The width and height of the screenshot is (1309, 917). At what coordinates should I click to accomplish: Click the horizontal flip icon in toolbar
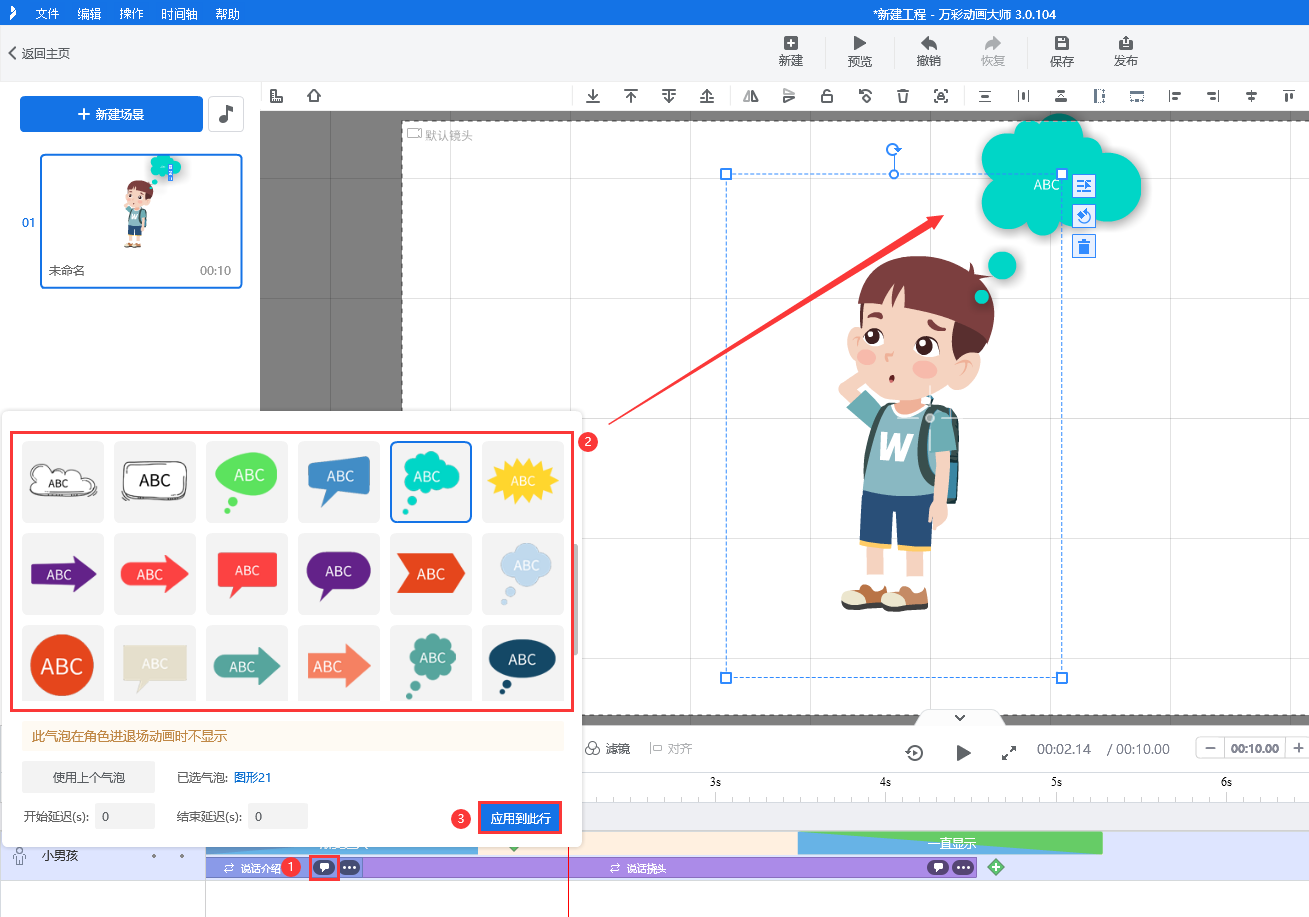751,96
